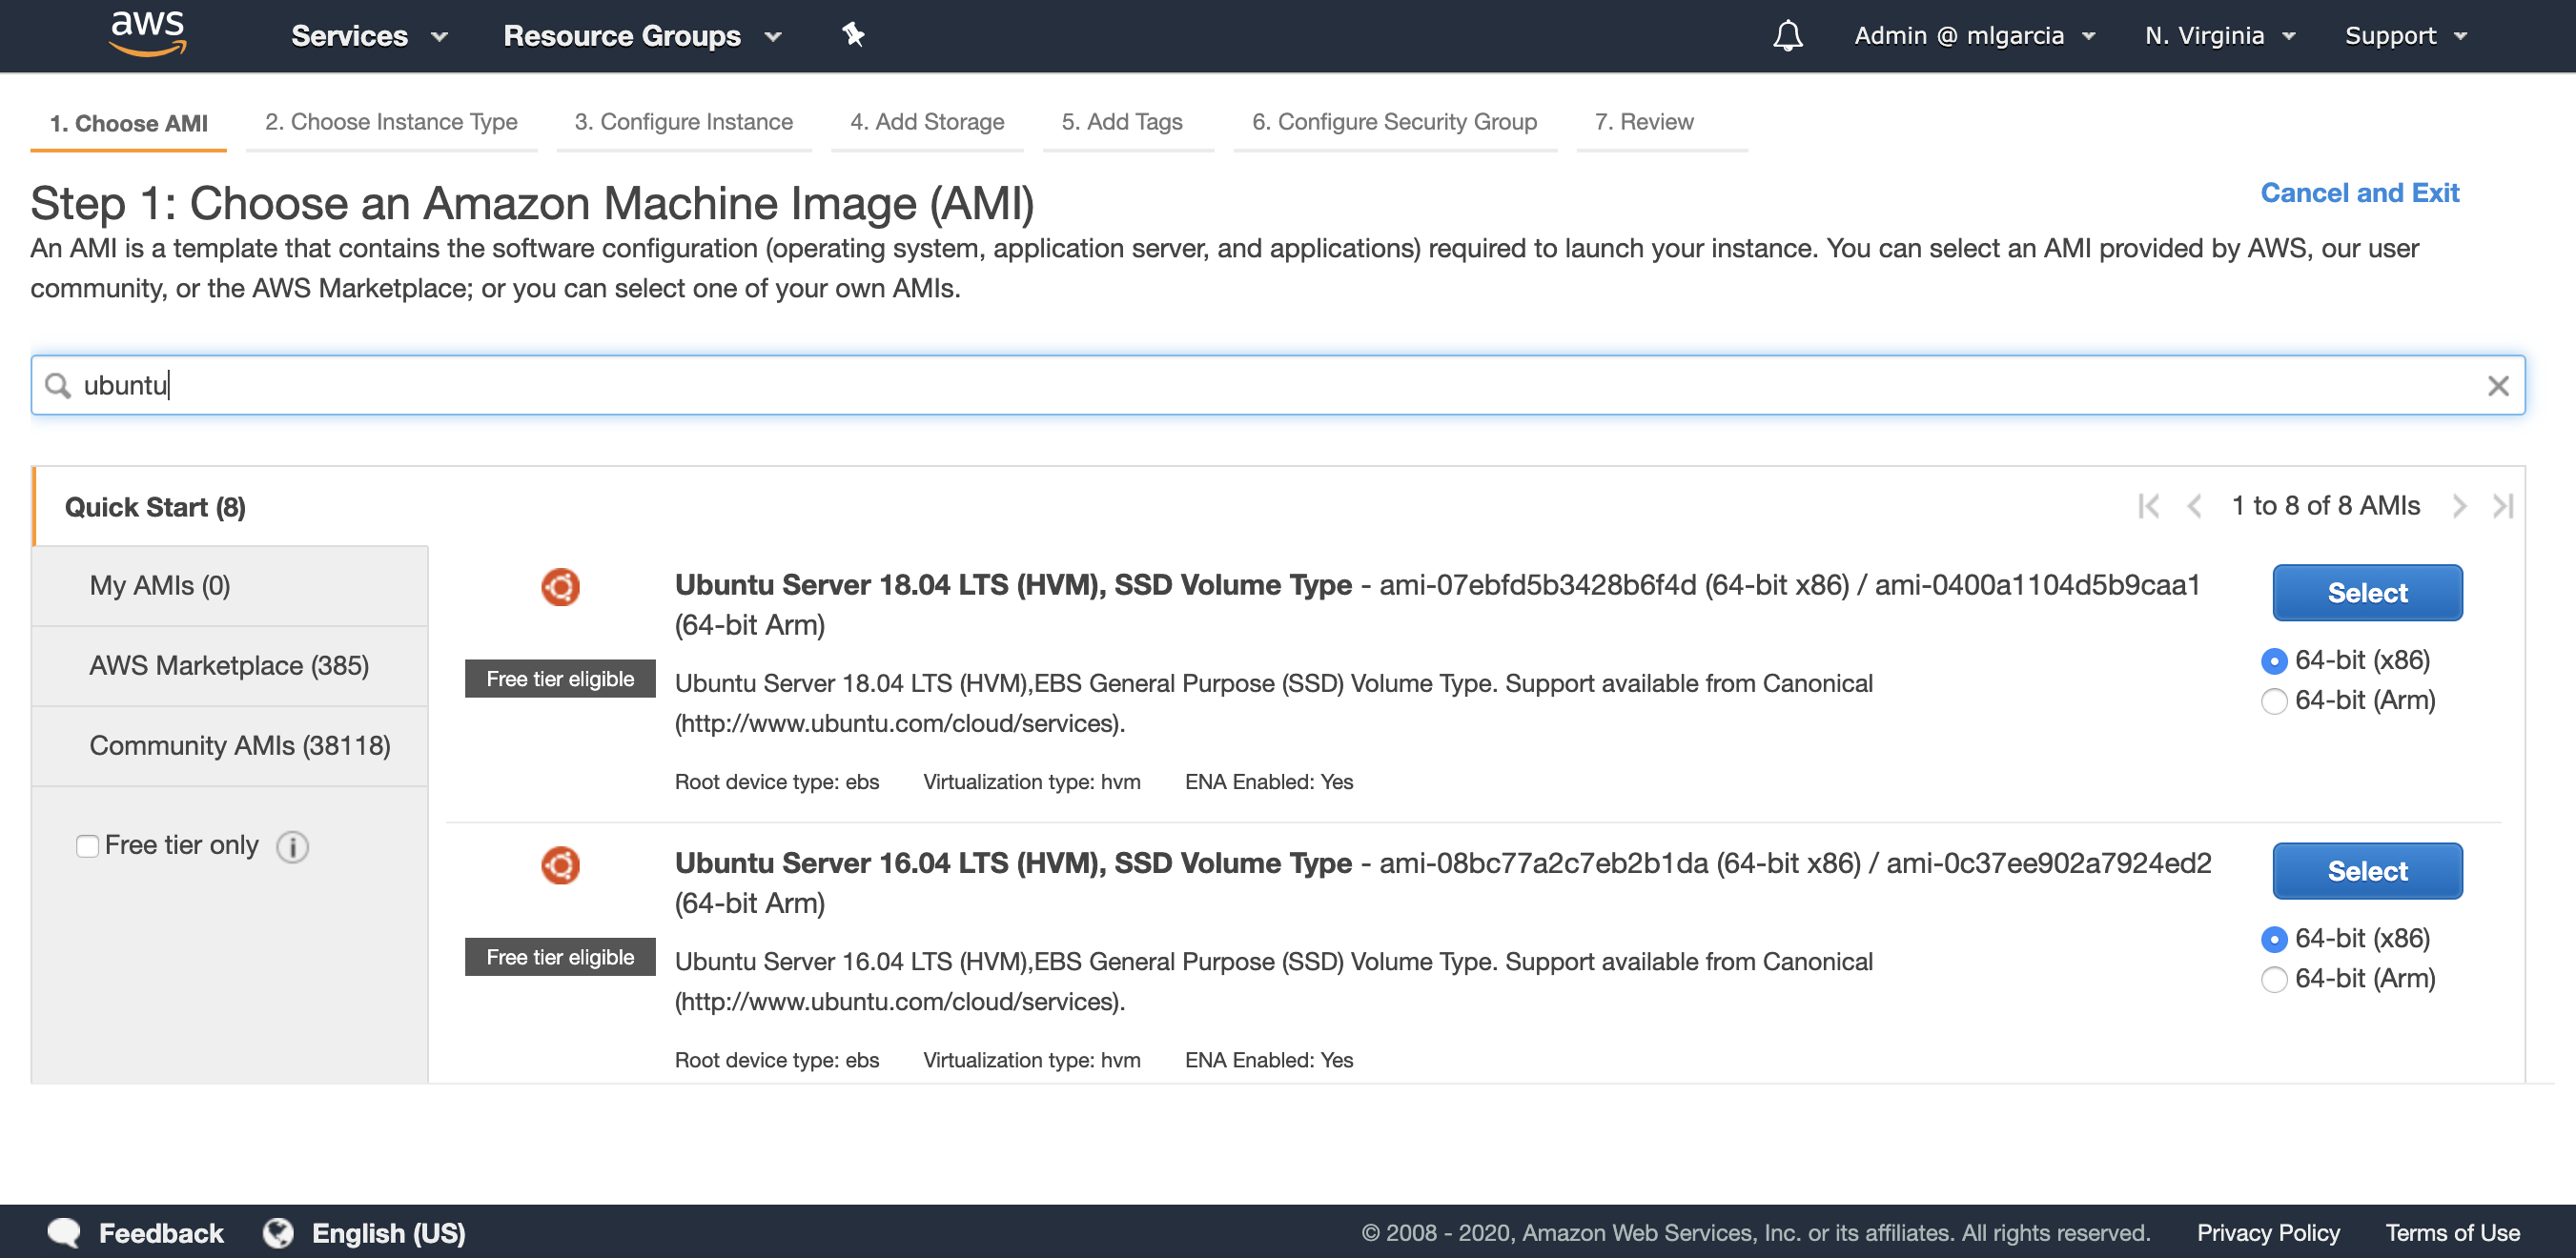The width and height of the screenshot is (2576, 1258).
Task: Click the Cancel and Exit link
Action: pyautogui.click(x=2359, y=193)
